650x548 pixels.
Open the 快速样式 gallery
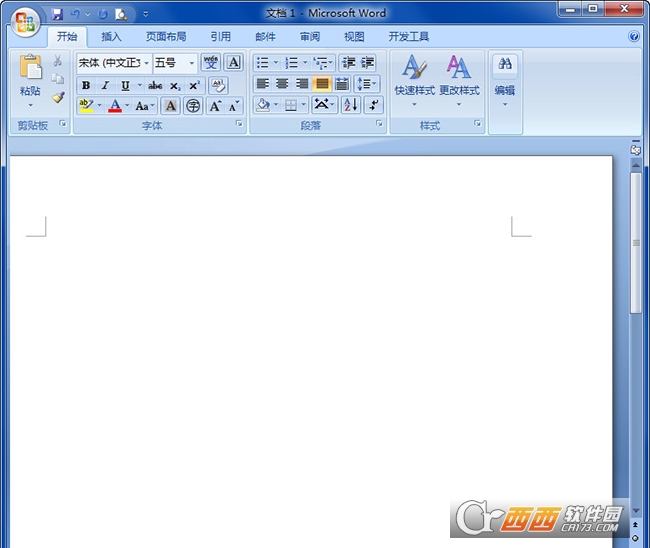415,80
